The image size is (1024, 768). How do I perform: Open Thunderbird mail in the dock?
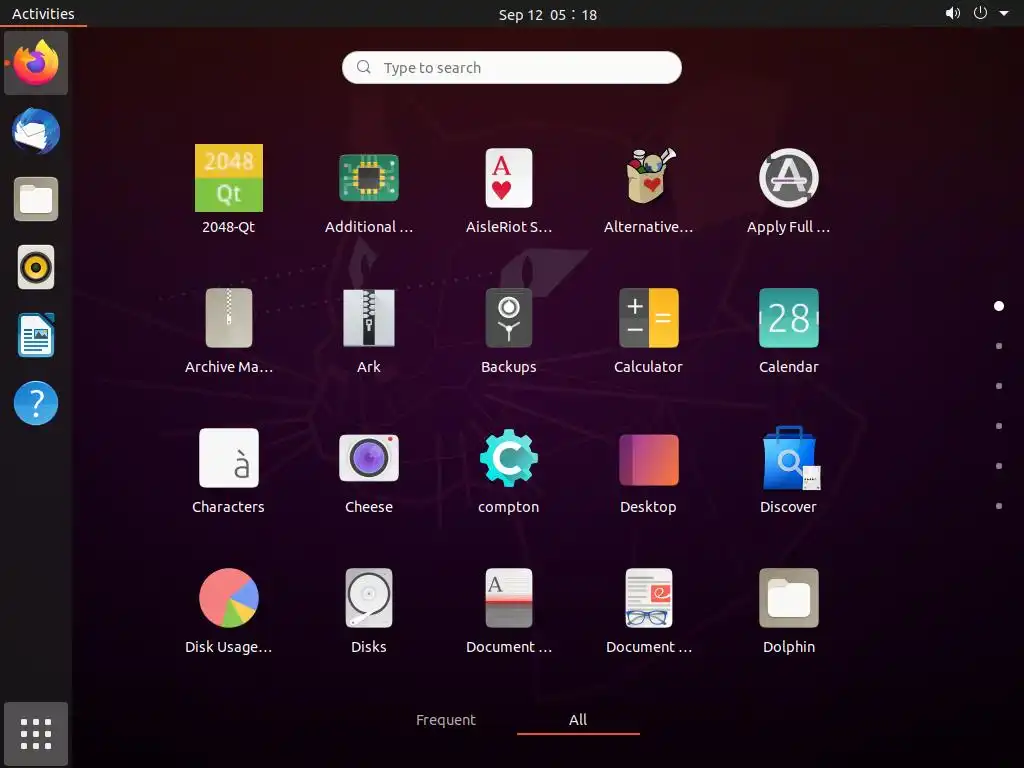[36, 131]
